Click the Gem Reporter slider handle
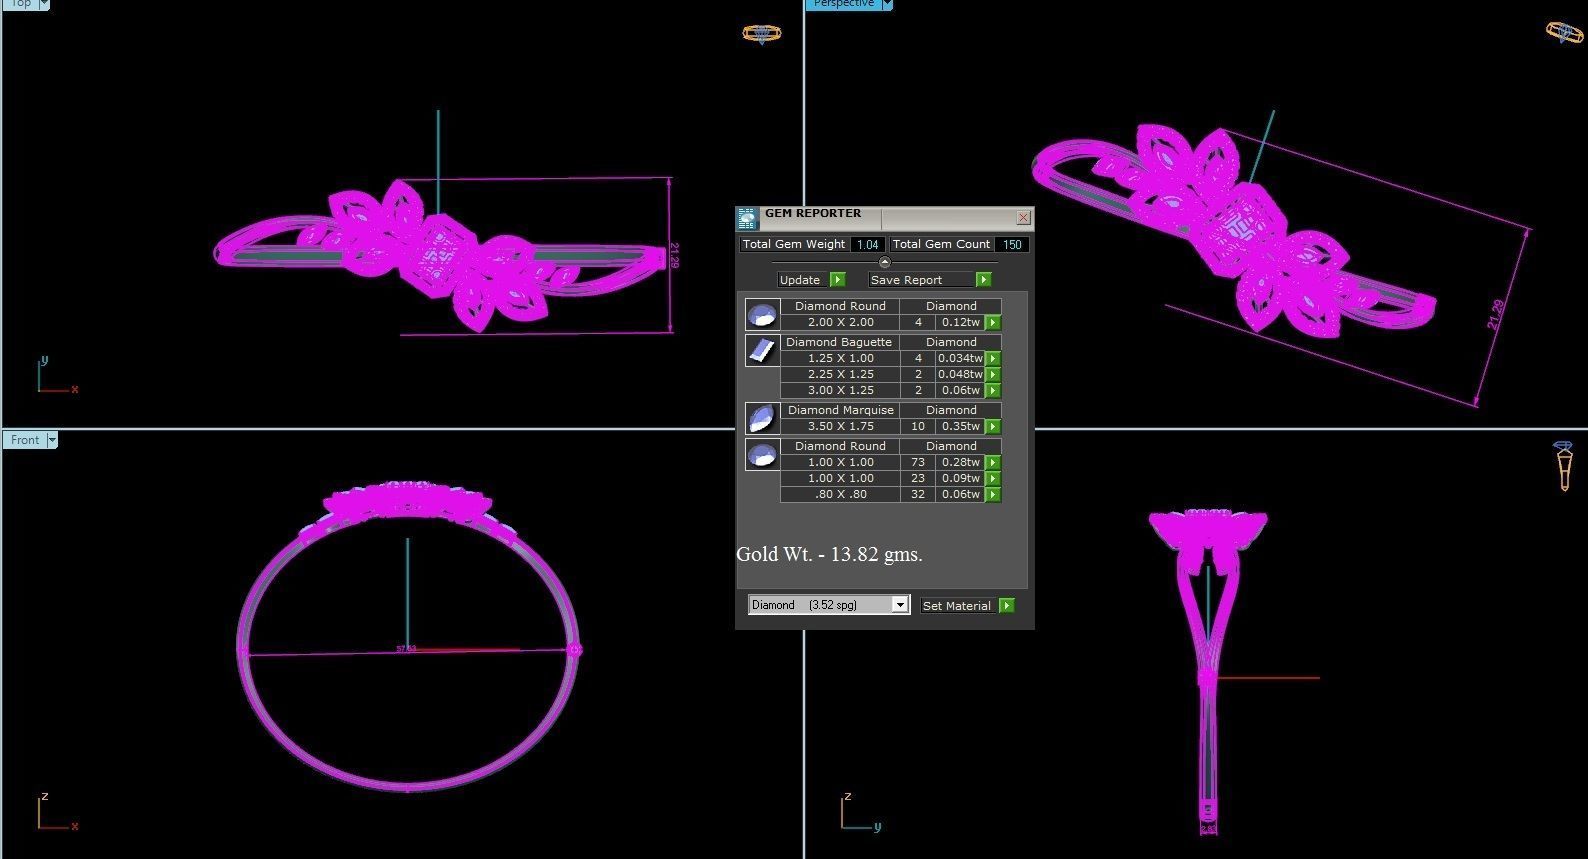 tap(884, 262)
